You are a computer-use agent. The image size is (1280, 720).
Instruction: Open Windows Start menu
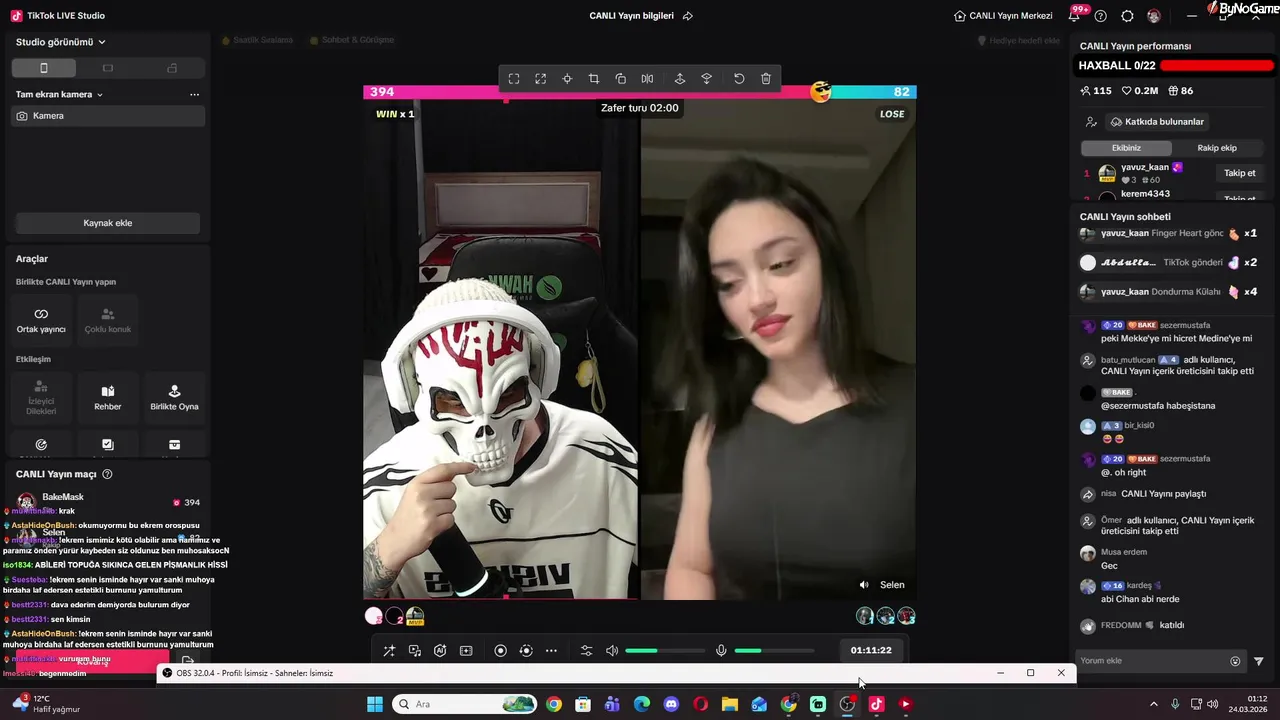pos(375,704)
